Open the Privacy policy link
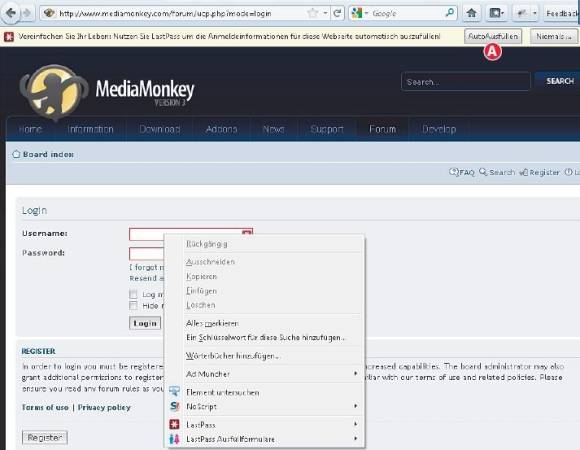The width and height of the screenshot is (580, 450). point(104,407)
